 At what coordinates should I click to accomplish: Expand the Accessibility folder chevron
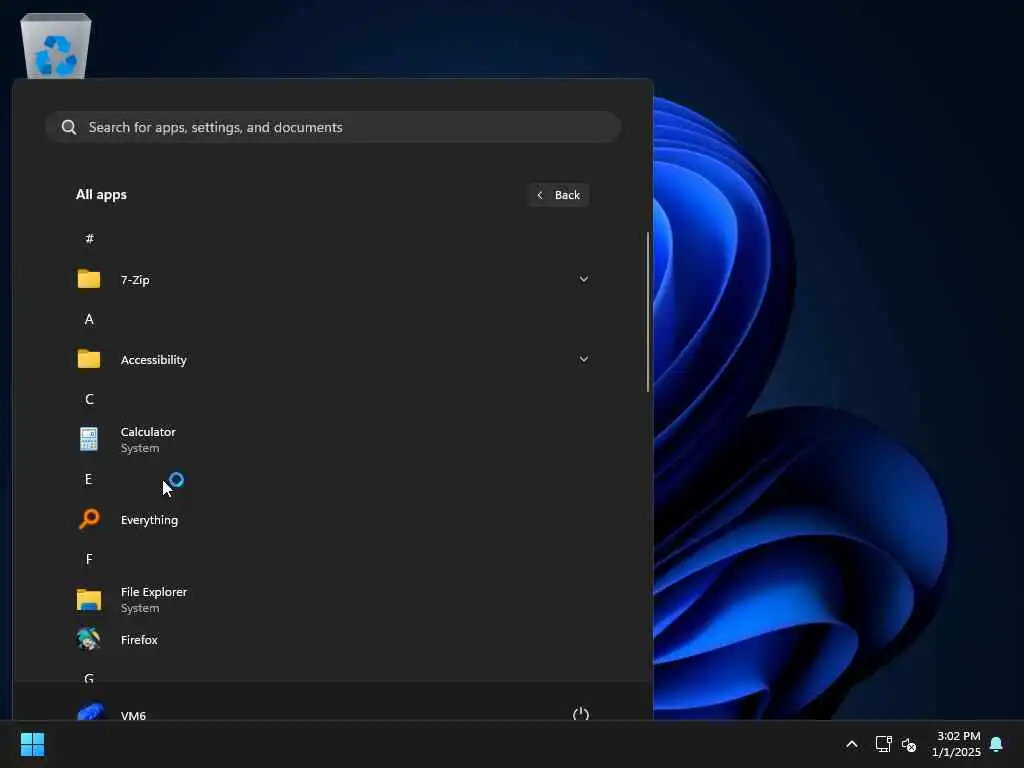584,359
